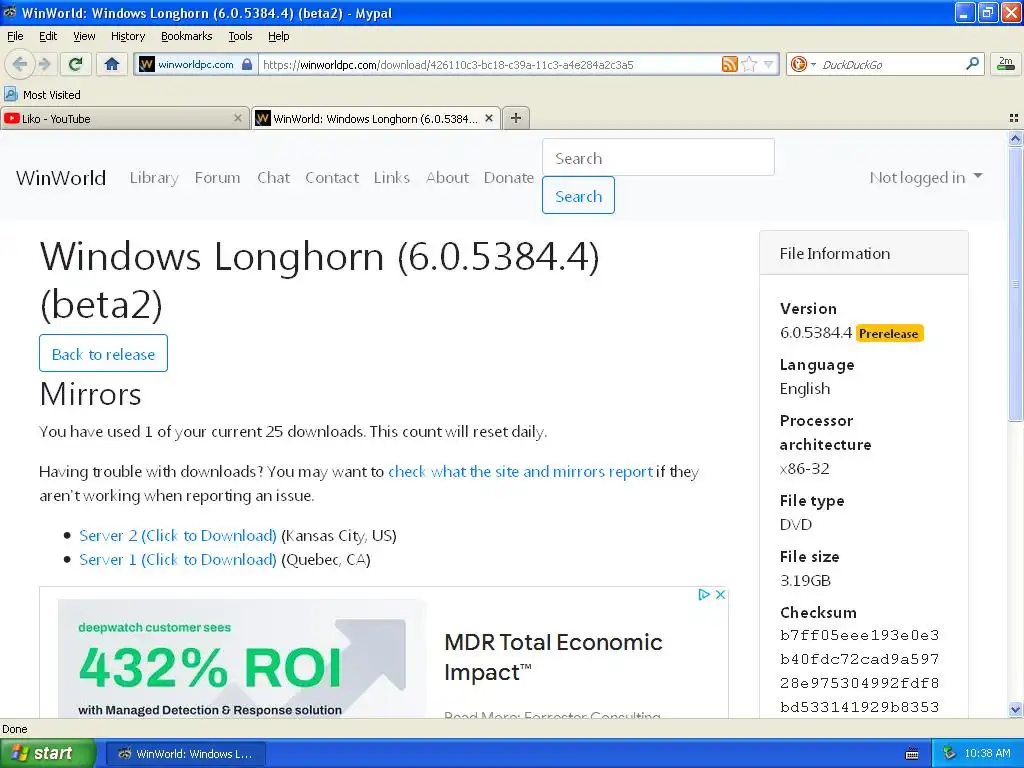
Task: Open the Forum nav link
Action: (217, 178)
